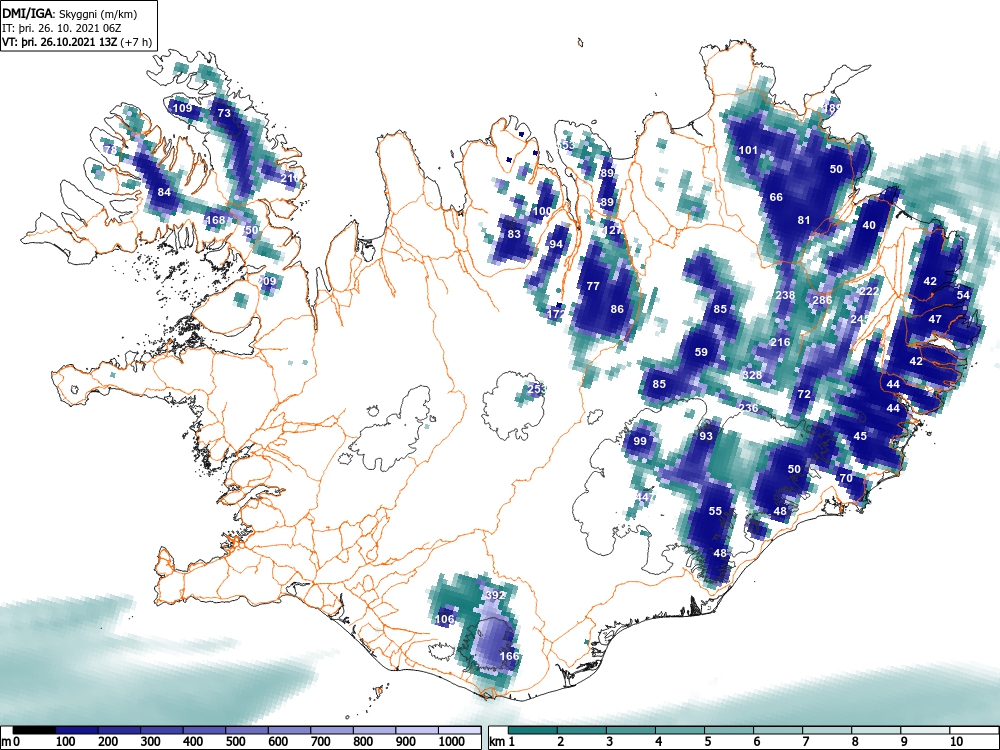The height and width of the screenshot is (750, 1000).
Task: Select visibility value 83 in the north
Action: pyautogui.click(x=514, y=234)
